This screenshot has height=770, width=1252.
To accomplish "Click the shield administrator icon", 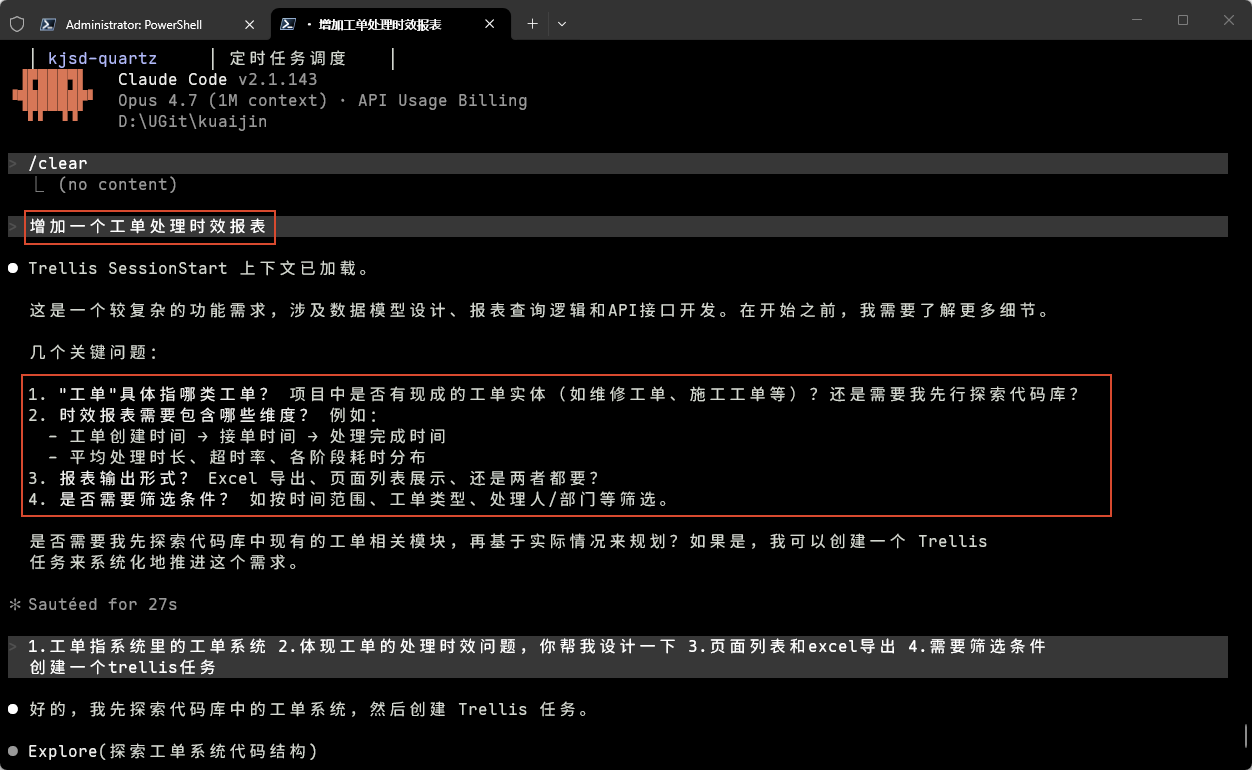I will click(16, 24).
